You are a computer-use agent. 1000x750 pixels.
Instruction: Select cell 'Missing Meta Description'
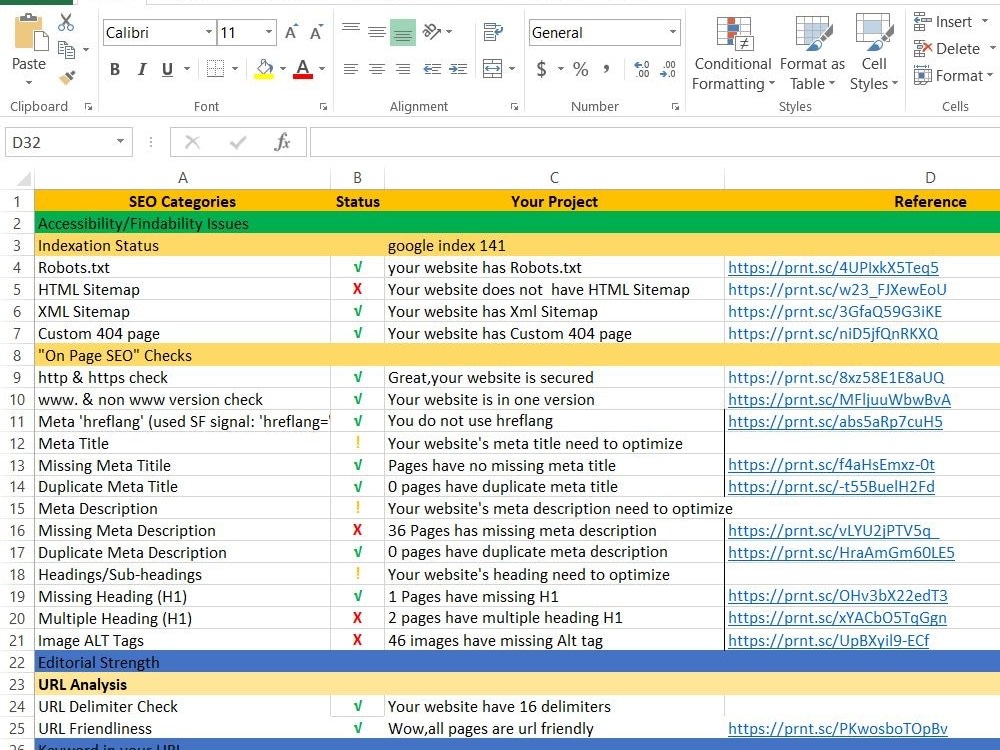point(182,531)
